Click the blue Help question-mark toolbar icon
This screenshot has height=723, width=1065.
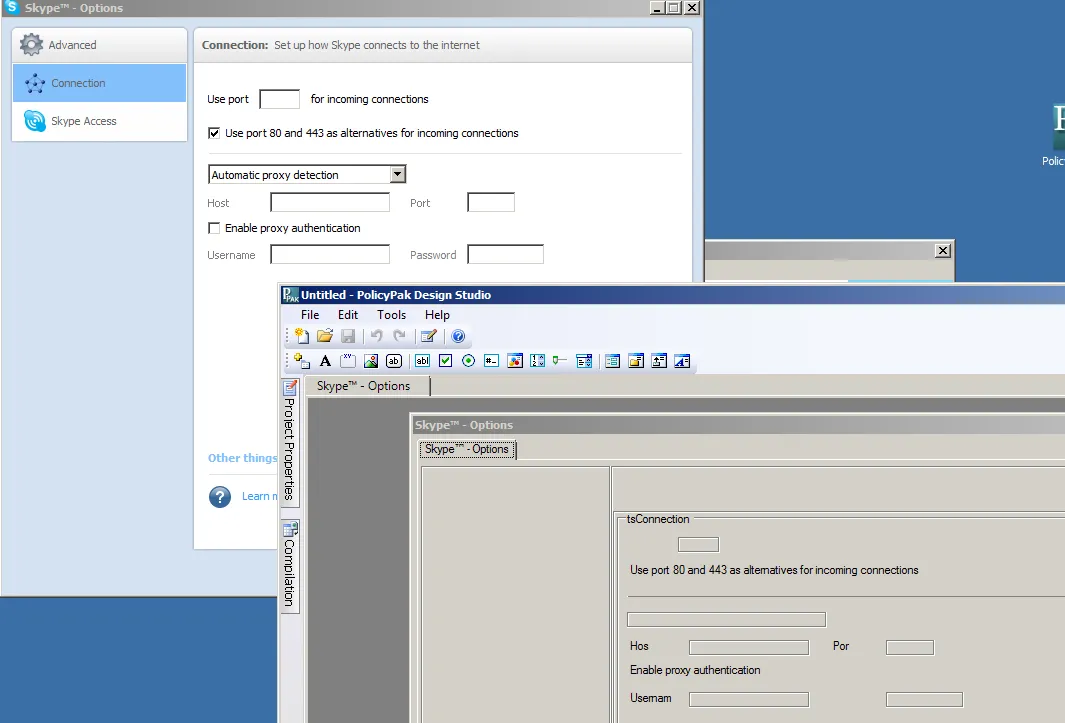click(458, 336)
